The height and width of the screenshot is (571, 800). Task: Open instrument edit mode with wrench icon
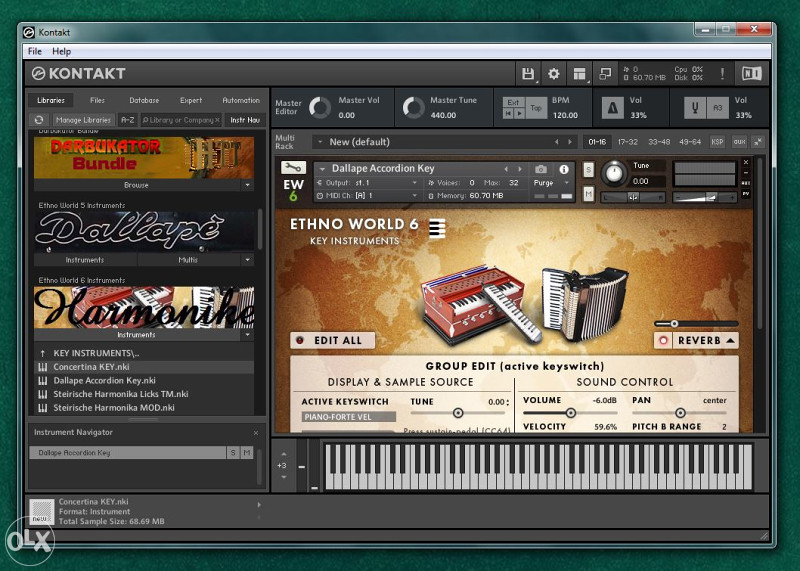coord(293,167)
